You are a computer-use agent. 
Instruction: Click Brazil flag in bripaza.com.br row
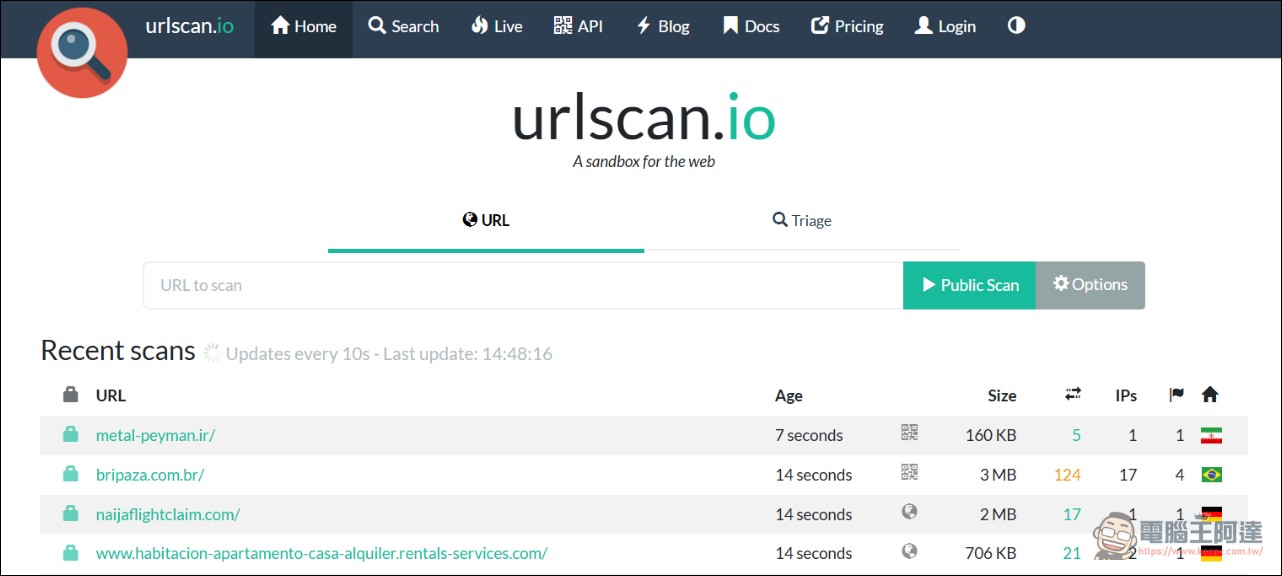pos(1211,475)
